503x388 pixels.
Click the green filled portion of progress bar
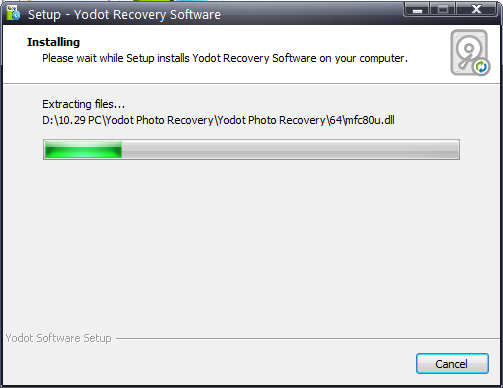click(83, 149)
